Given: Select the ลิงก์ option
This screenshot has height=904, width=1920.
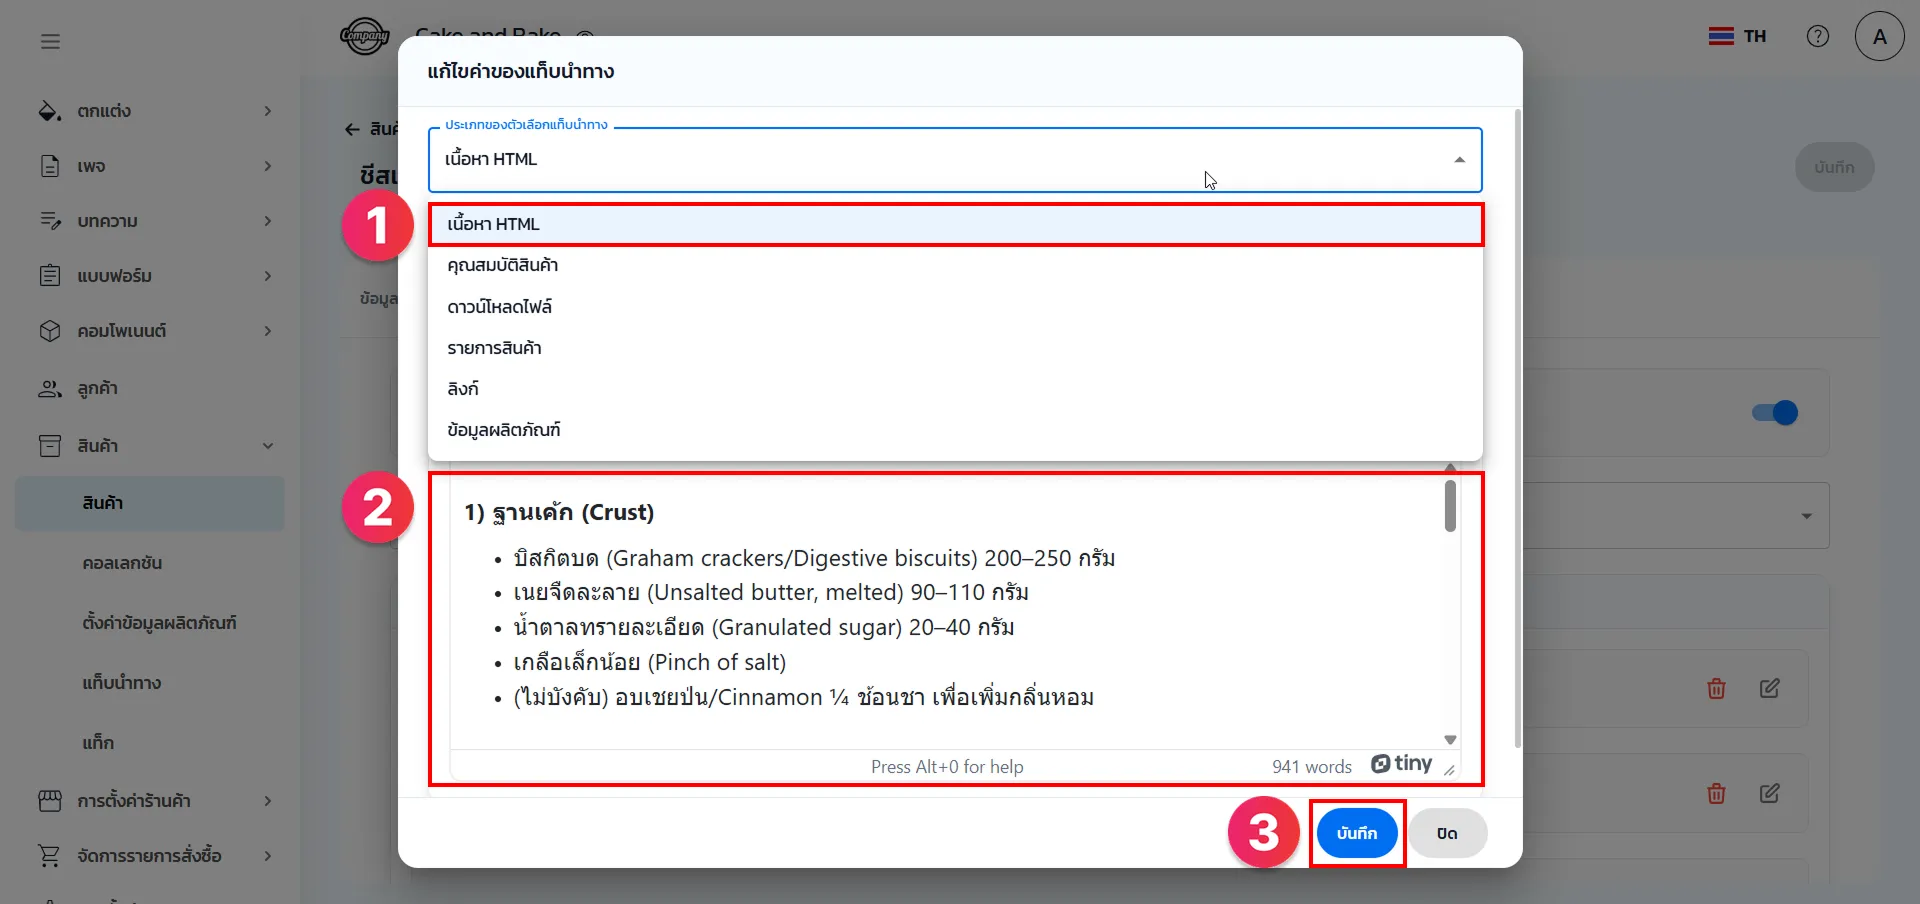Looking at the screenshot, I should coord(463,389).
